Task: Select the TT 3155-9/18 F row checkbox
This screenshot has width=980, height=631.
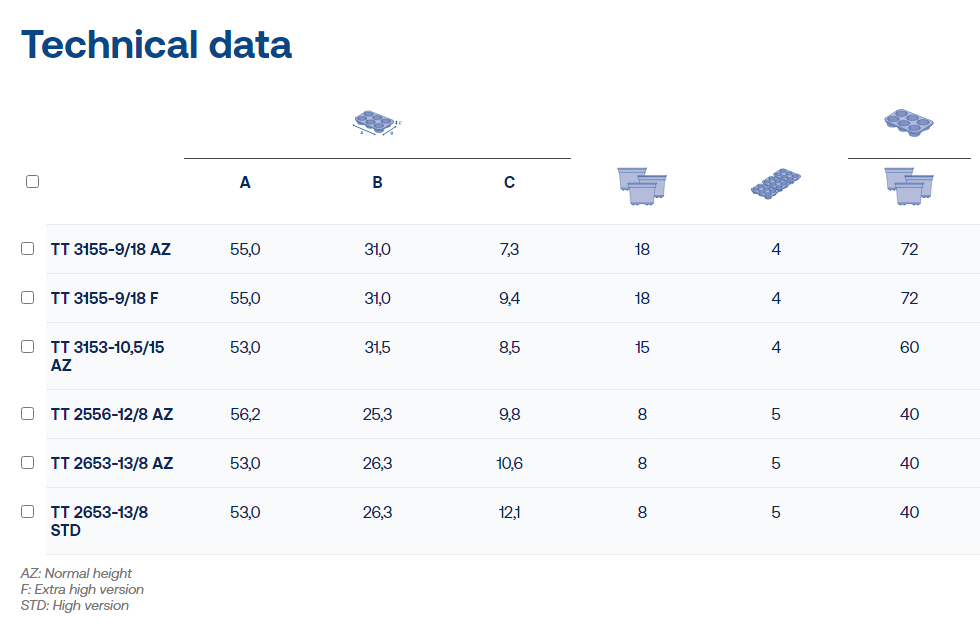Action: (x=28, y=298)
